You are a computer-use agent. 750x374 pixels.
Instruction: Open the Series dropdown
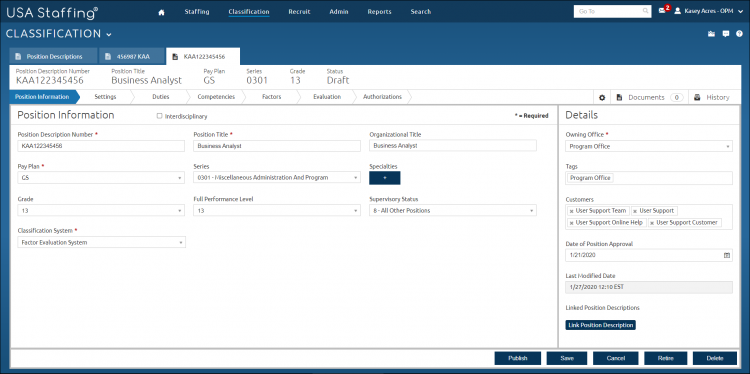(277, 178)
